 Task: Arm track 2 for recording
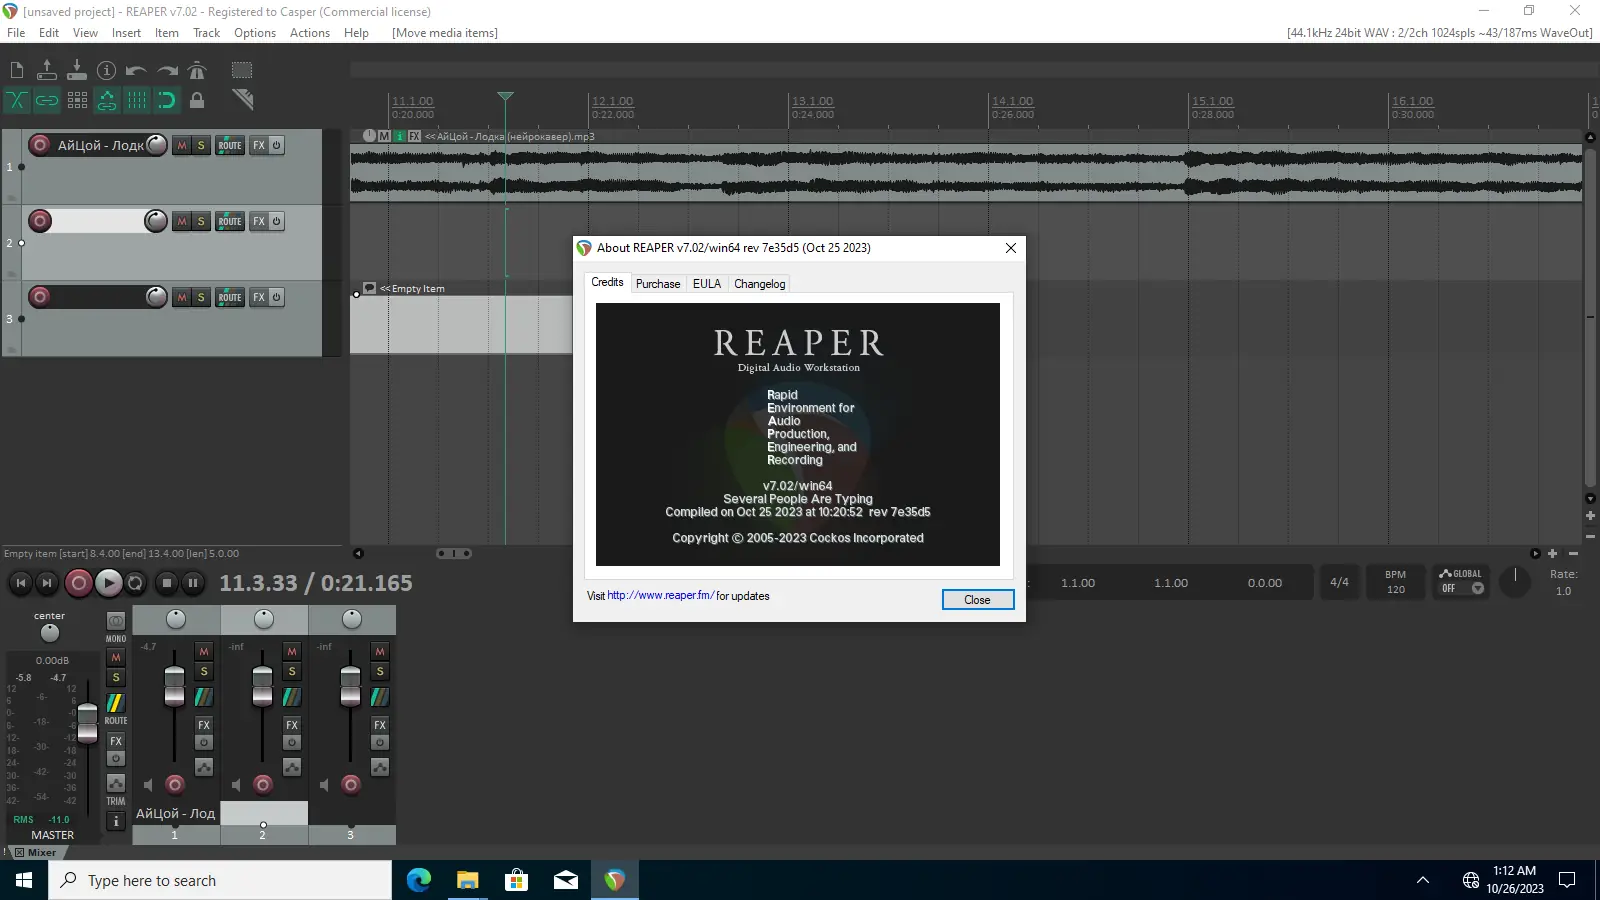[x=40, y=221]
